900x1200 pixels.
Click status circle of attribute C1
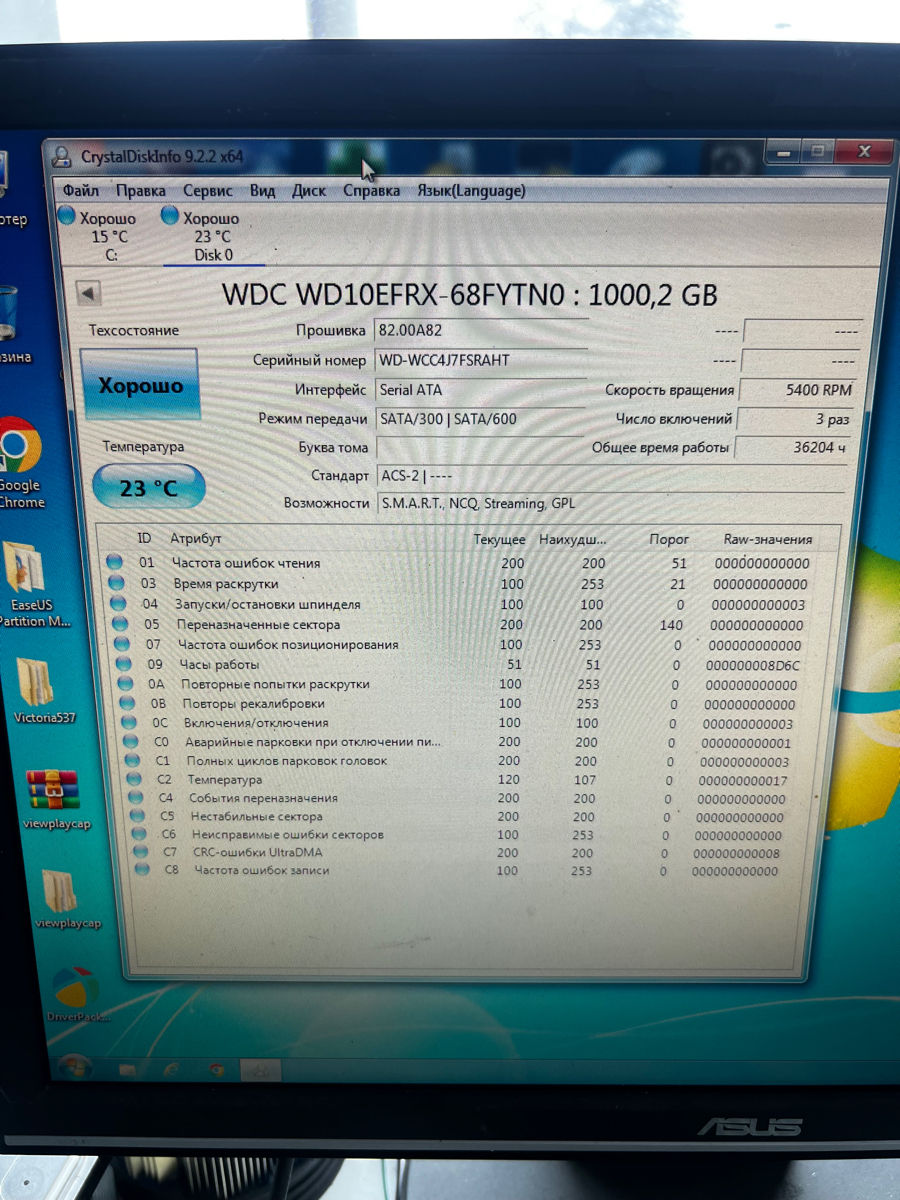pyautogui.click(x=134, y=761)
